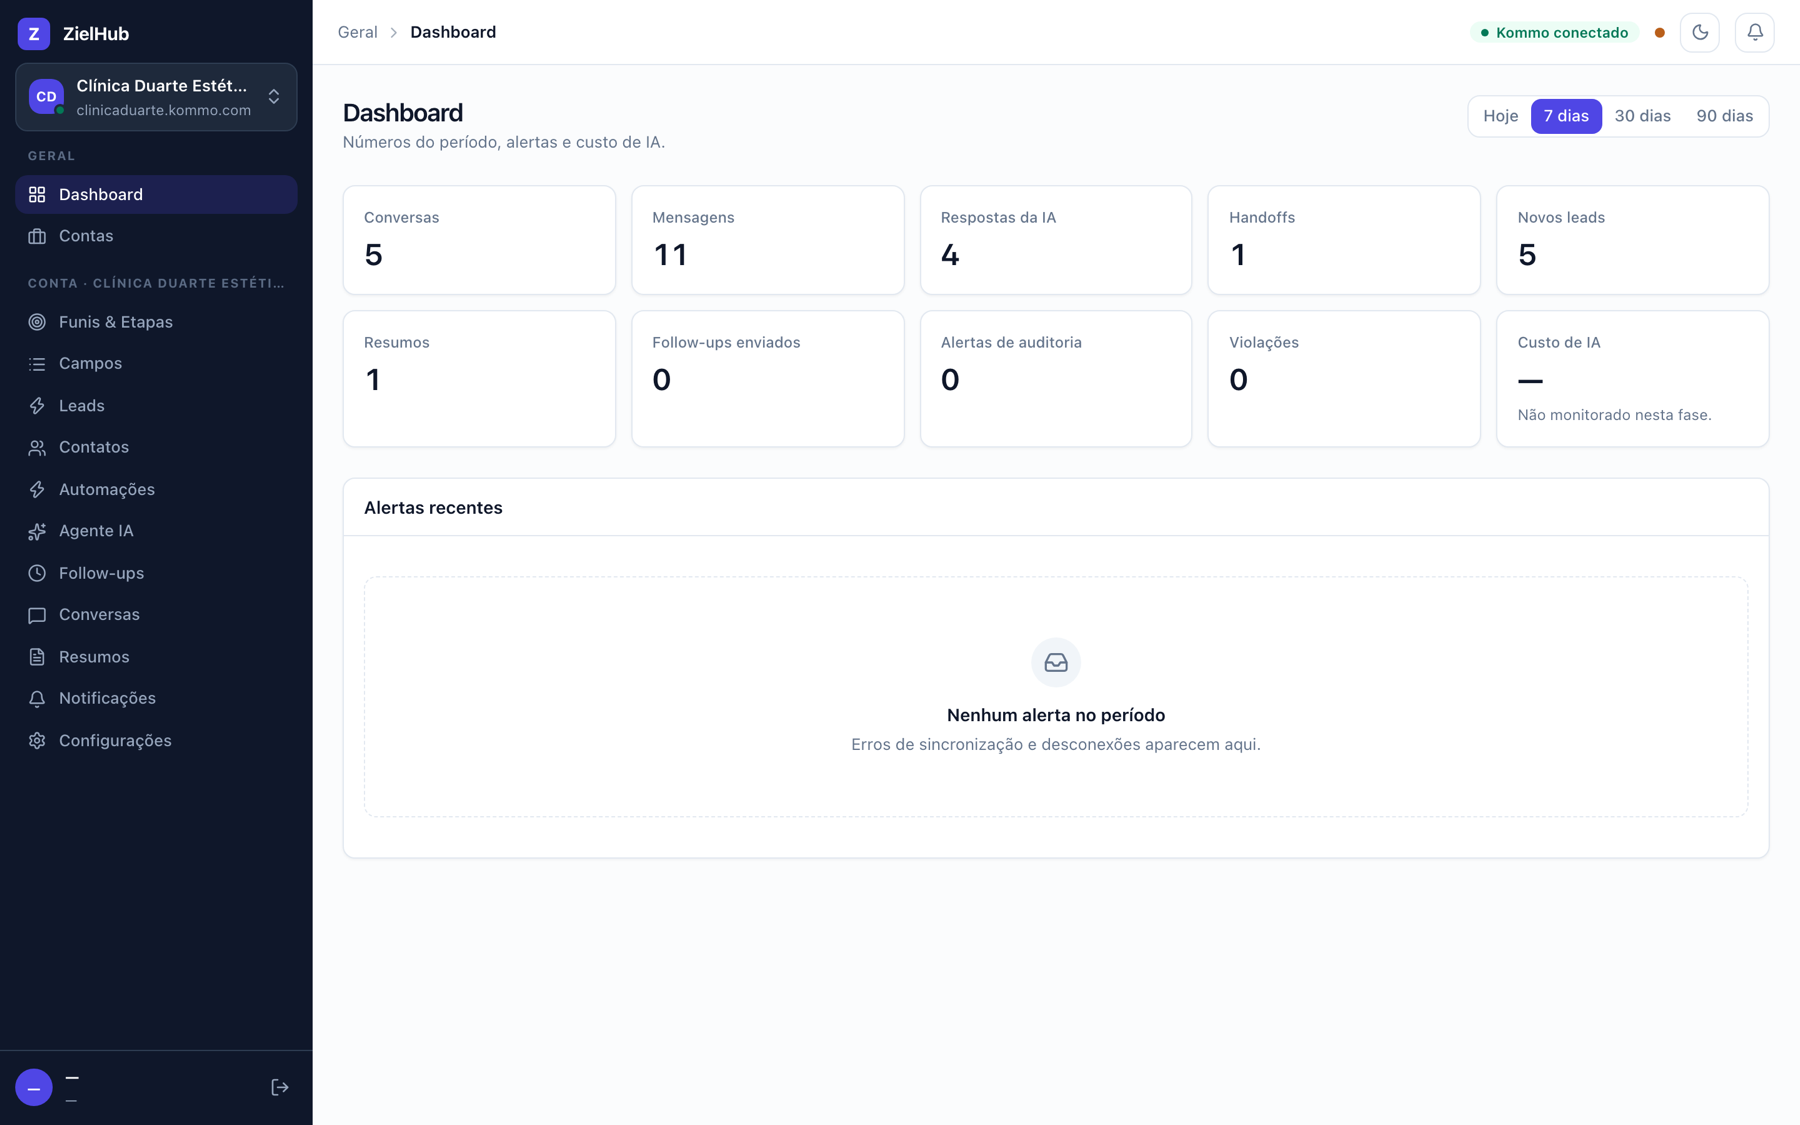Open Configurações

tap(156, 741)
